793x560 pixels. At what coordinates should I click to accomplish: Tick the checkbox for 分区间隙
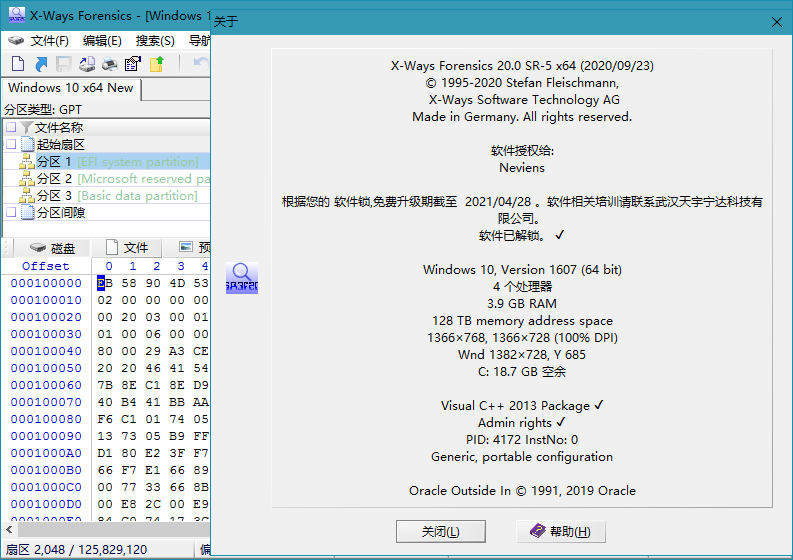point(11,212)
